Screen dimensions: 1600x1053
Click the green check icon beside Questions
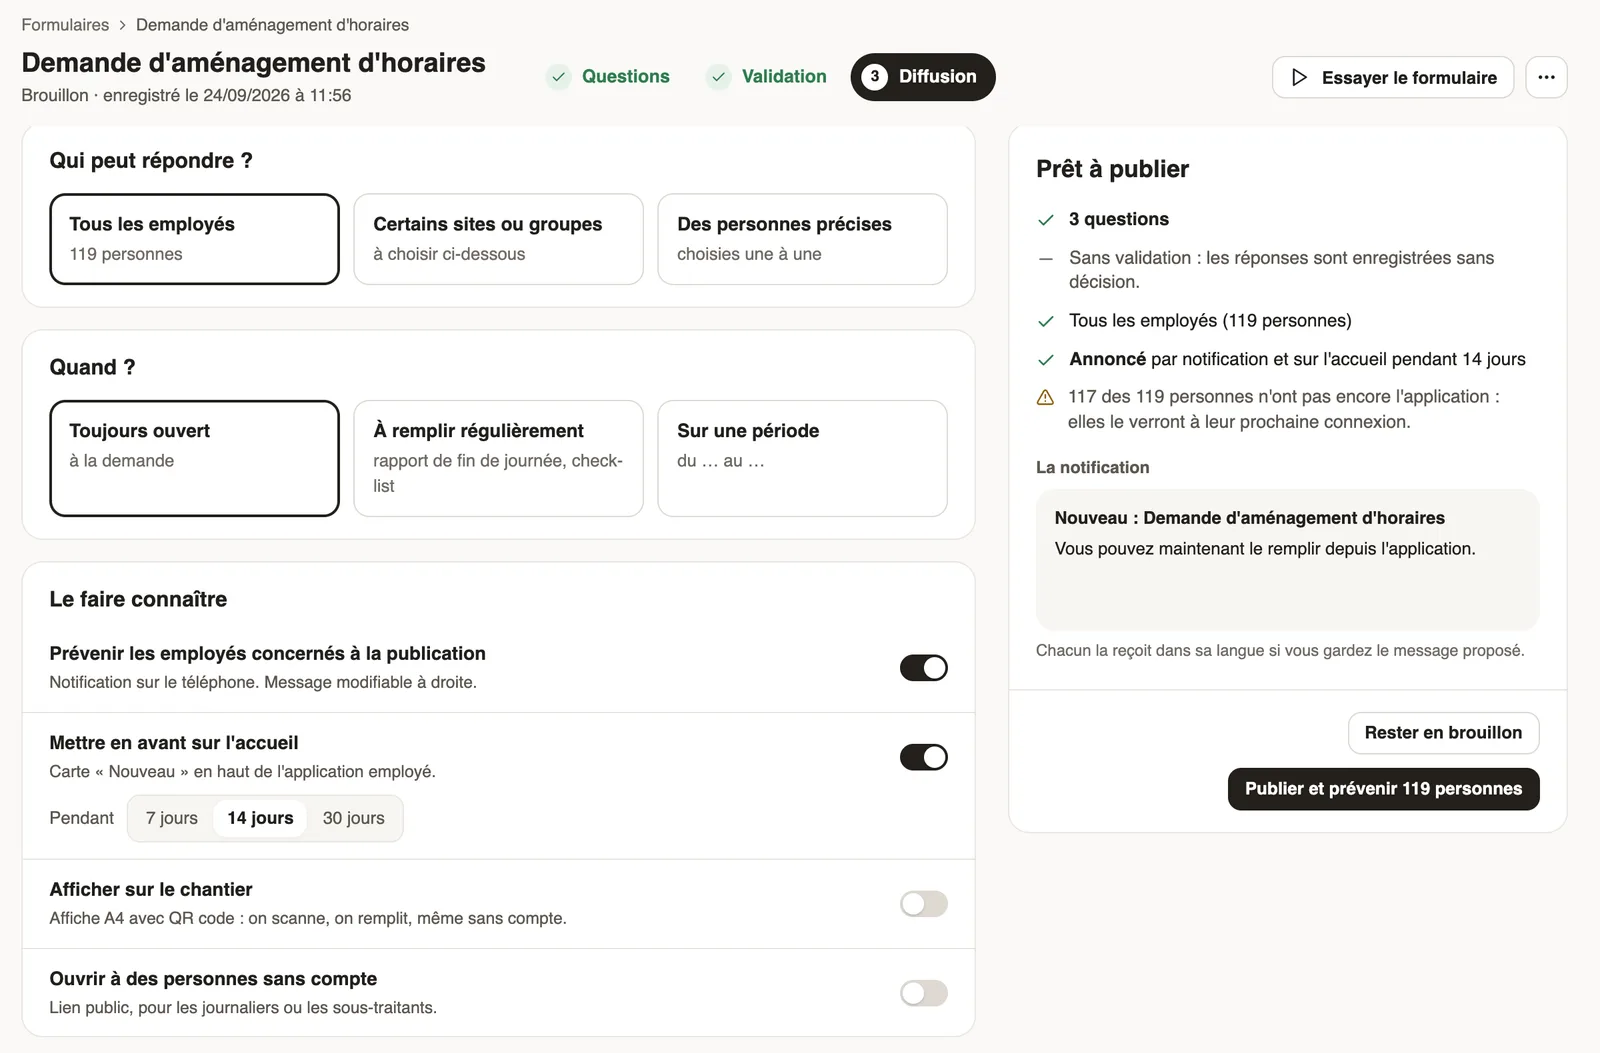point(559,77)
